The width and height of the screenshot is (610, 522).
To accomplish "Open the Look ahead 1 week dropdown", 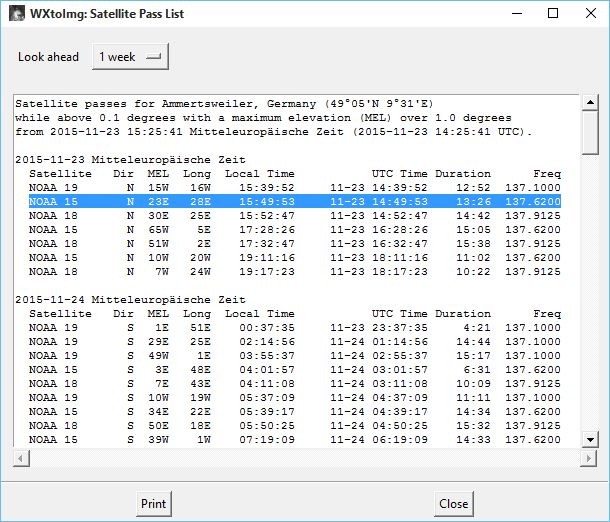I will (x=130, y=57).
